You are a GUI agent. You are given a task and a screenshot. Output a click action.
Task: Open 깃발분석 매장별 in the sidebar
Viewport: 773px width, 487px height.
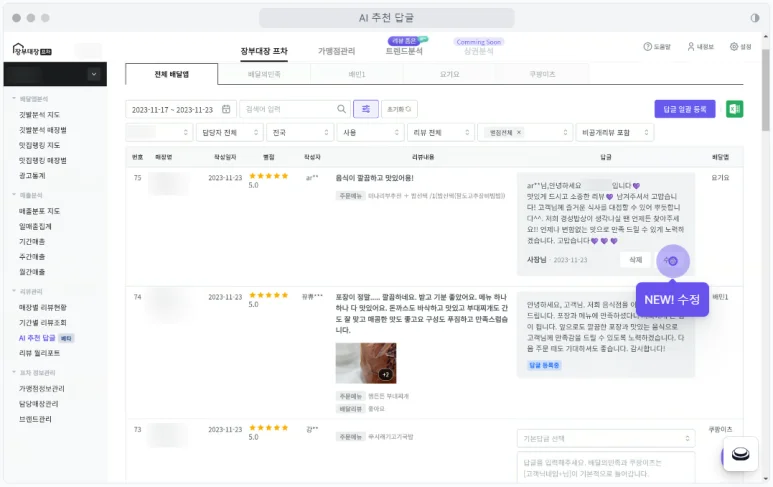tap(43, 130)
